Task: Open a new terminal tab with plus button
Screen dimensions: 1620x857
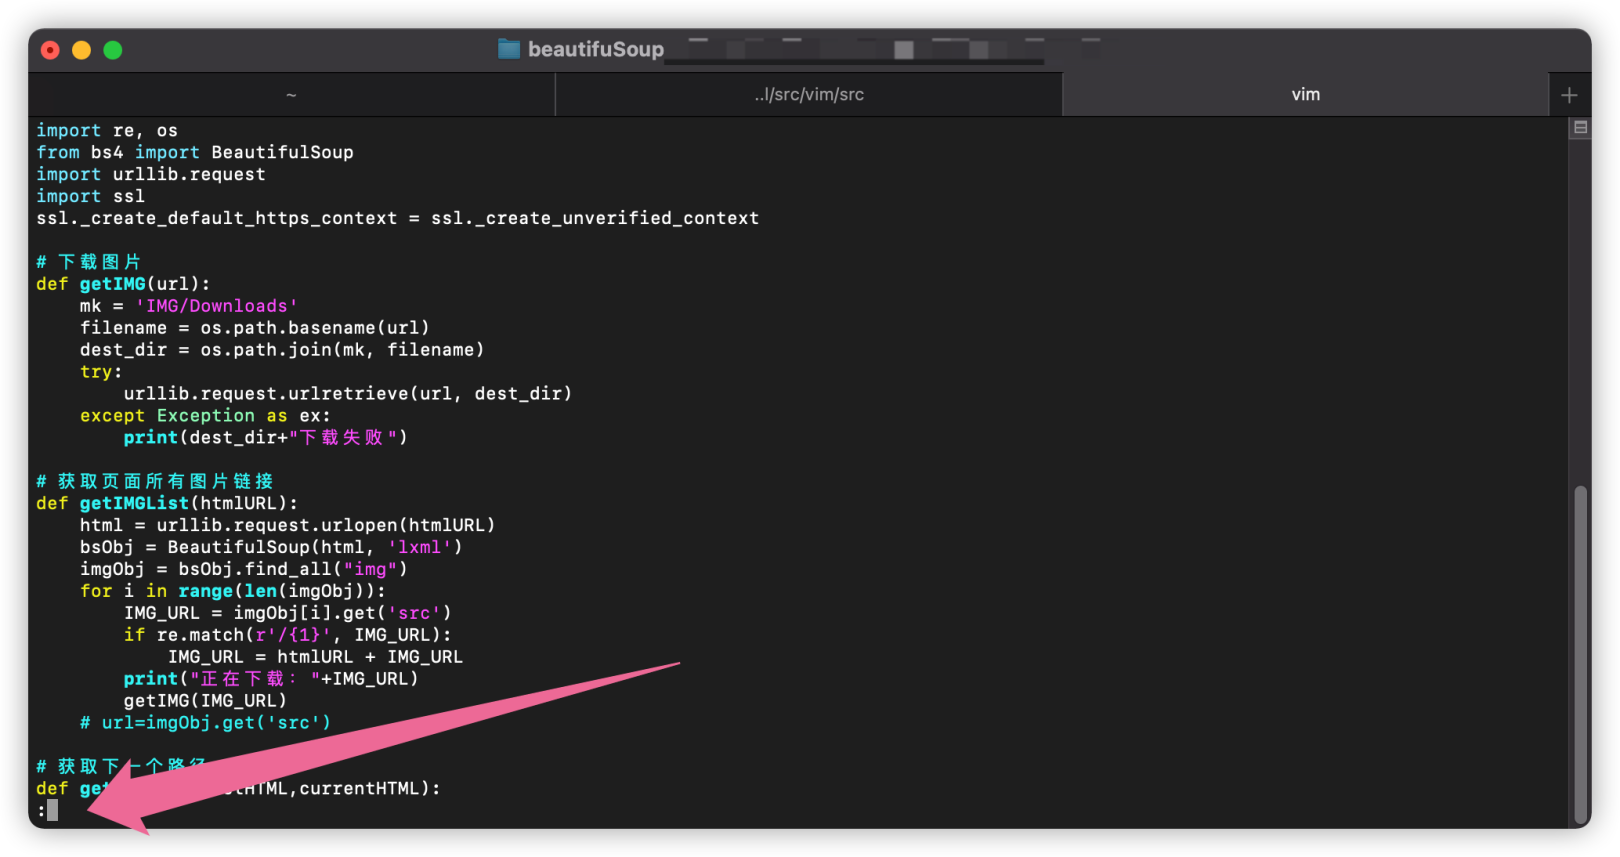Action: point(1569,95)
